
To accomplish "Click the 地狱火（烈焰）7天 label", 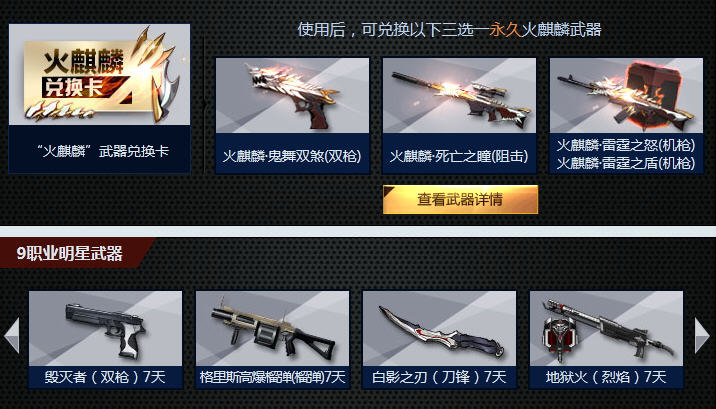I will click(606, 377).
